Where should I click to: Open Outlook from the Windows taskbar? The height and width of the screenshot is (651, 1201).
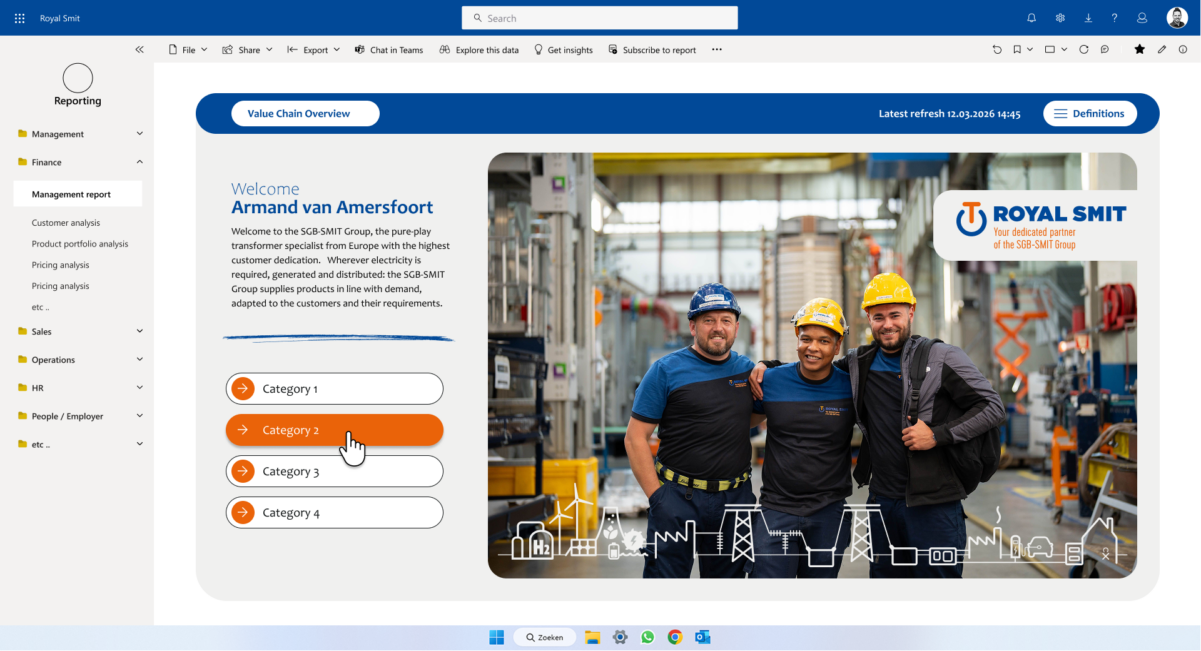coord(703,637)
